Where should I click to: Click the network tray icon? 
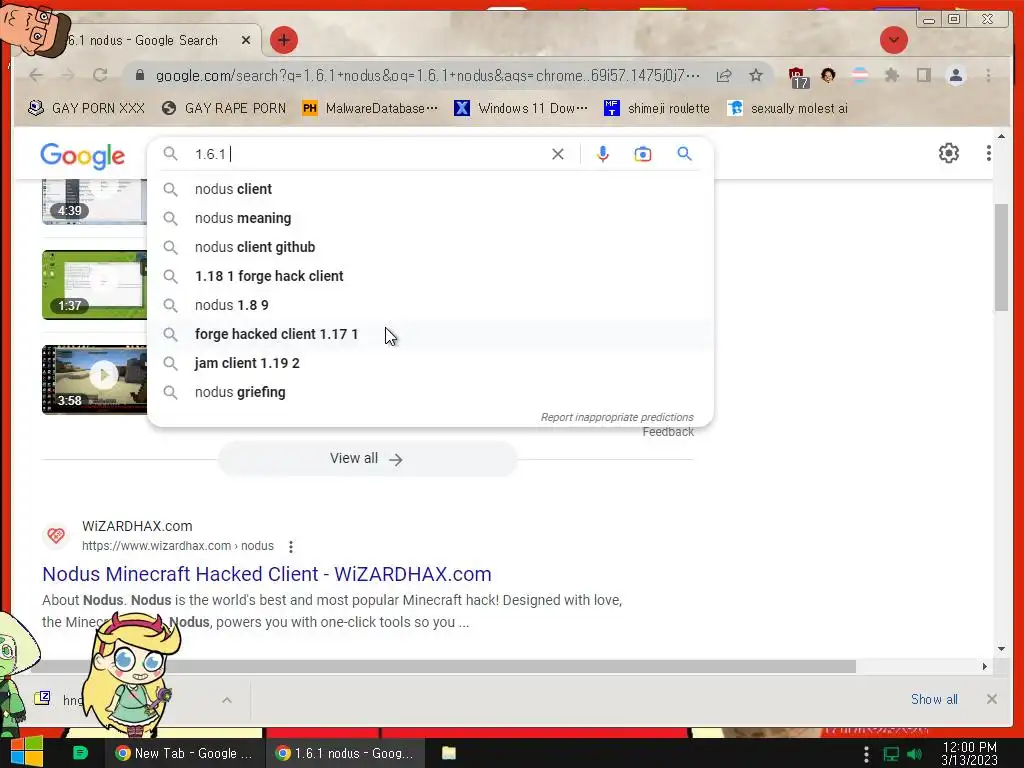891,754
